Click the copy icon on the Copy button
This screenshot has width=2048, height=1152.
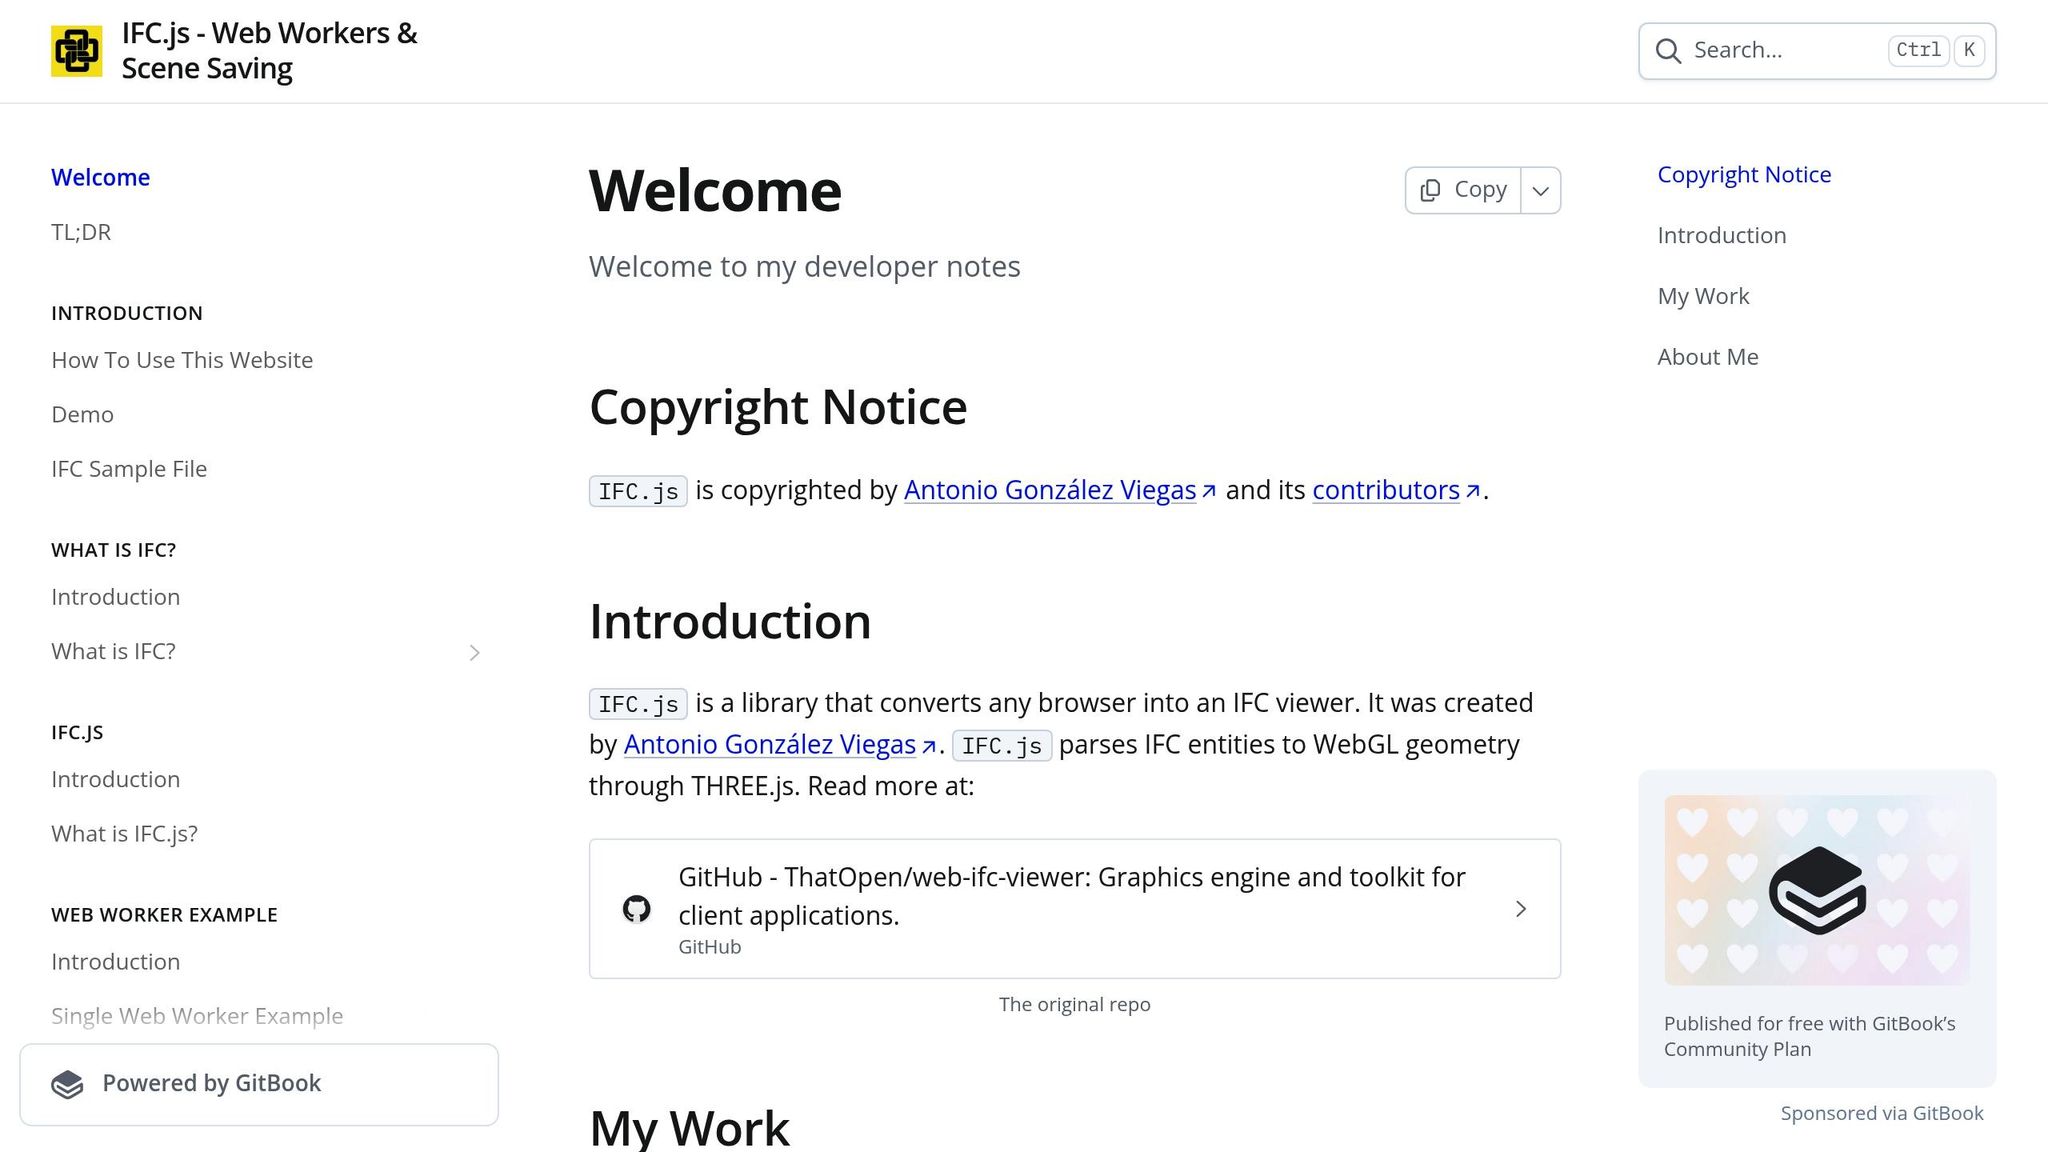tap(1430, 189)
